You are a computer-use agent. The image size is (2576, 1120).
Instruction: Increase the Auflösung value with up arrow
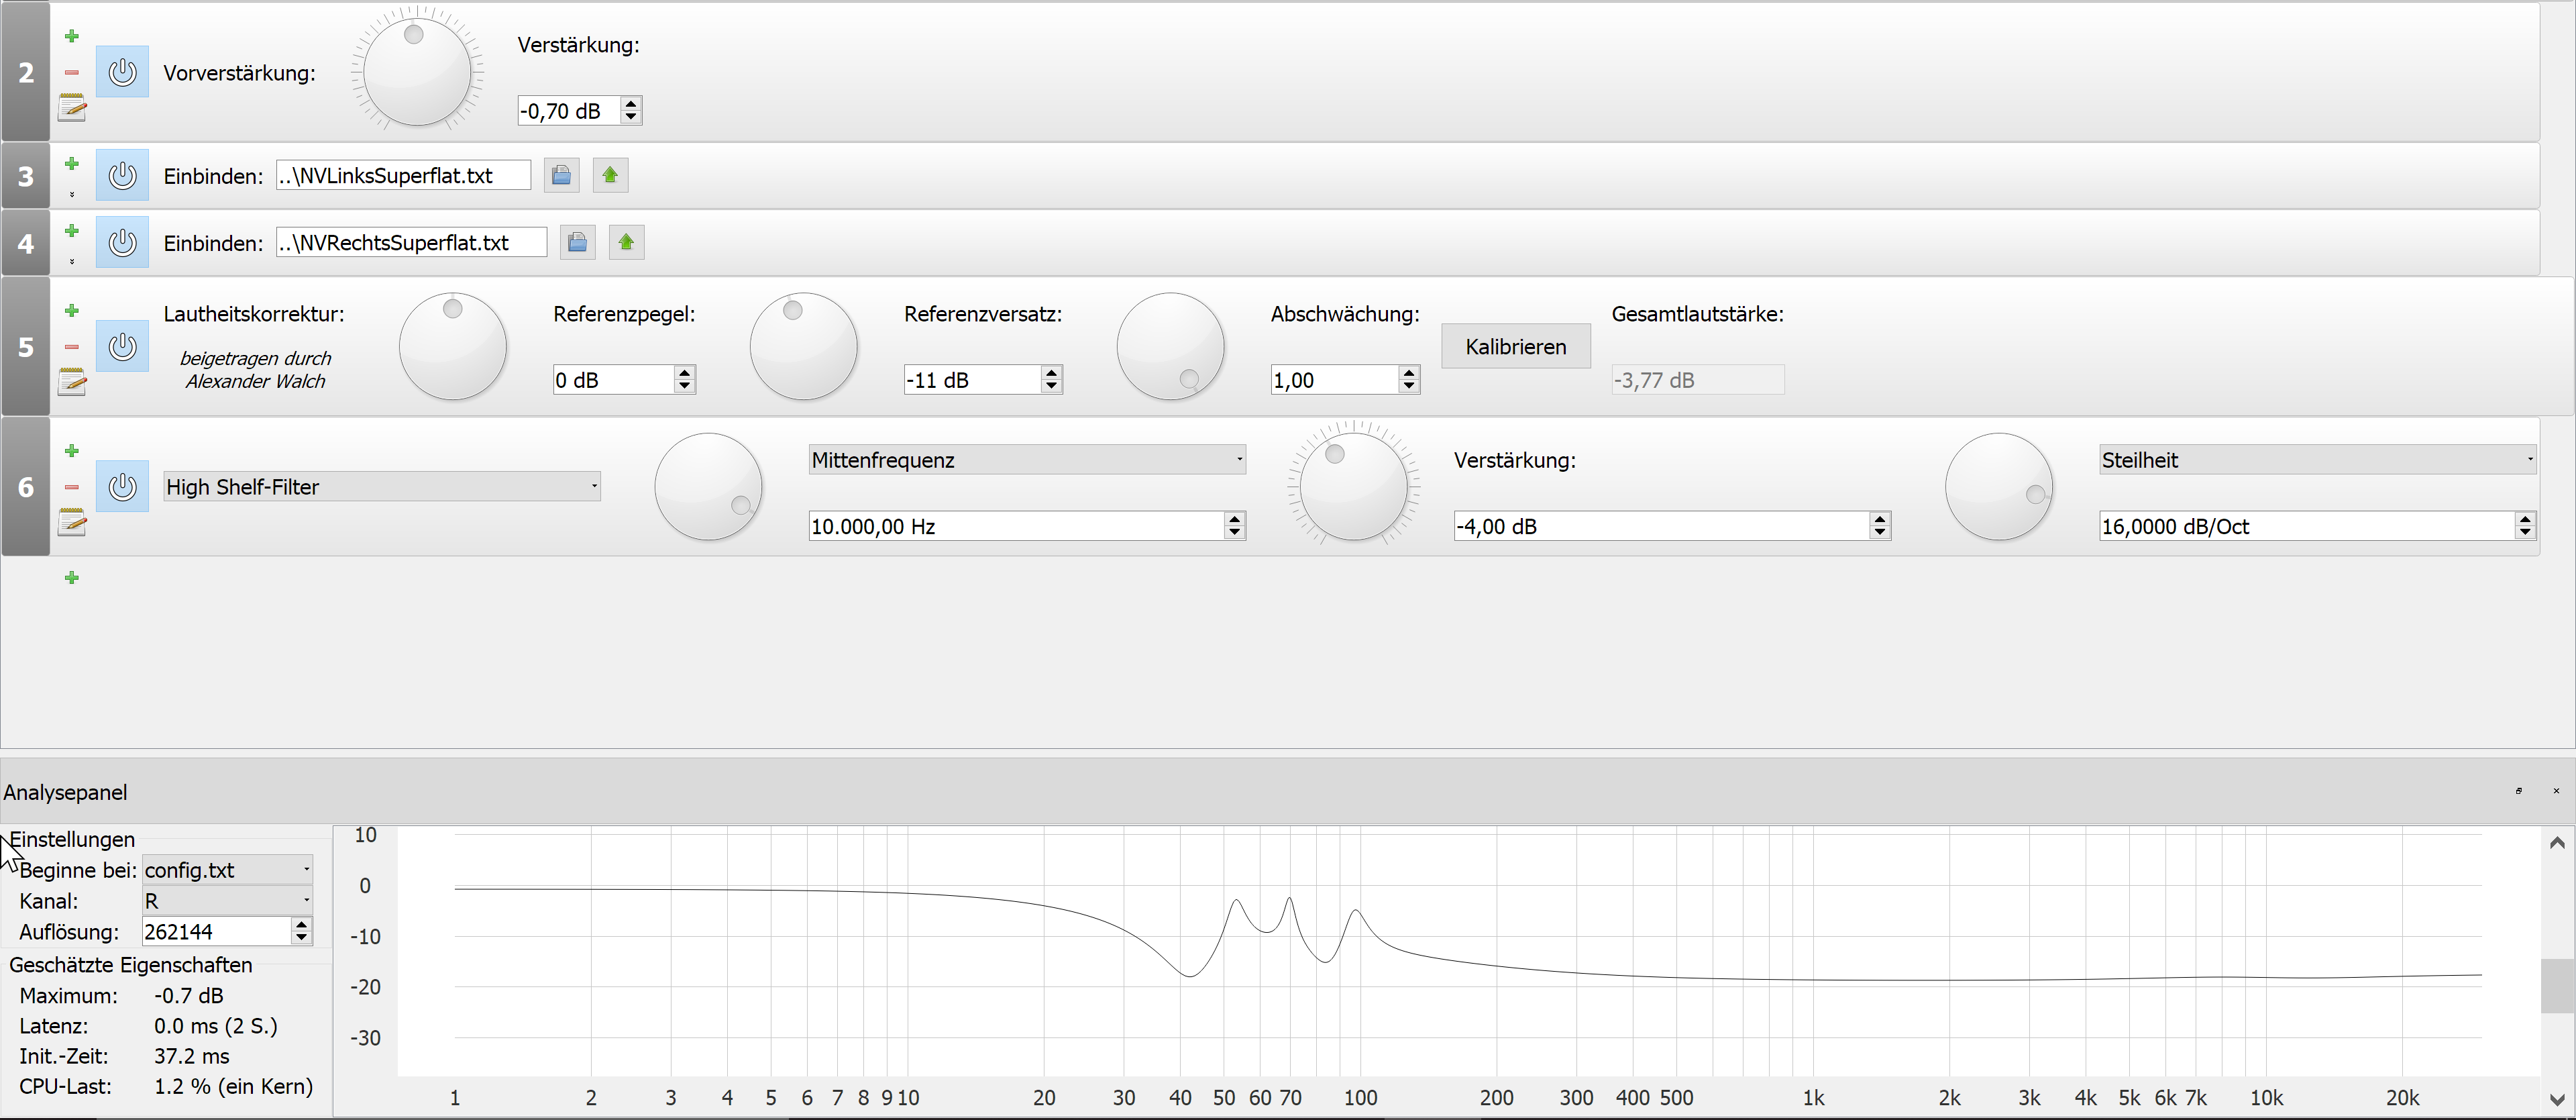pos(301,925)
